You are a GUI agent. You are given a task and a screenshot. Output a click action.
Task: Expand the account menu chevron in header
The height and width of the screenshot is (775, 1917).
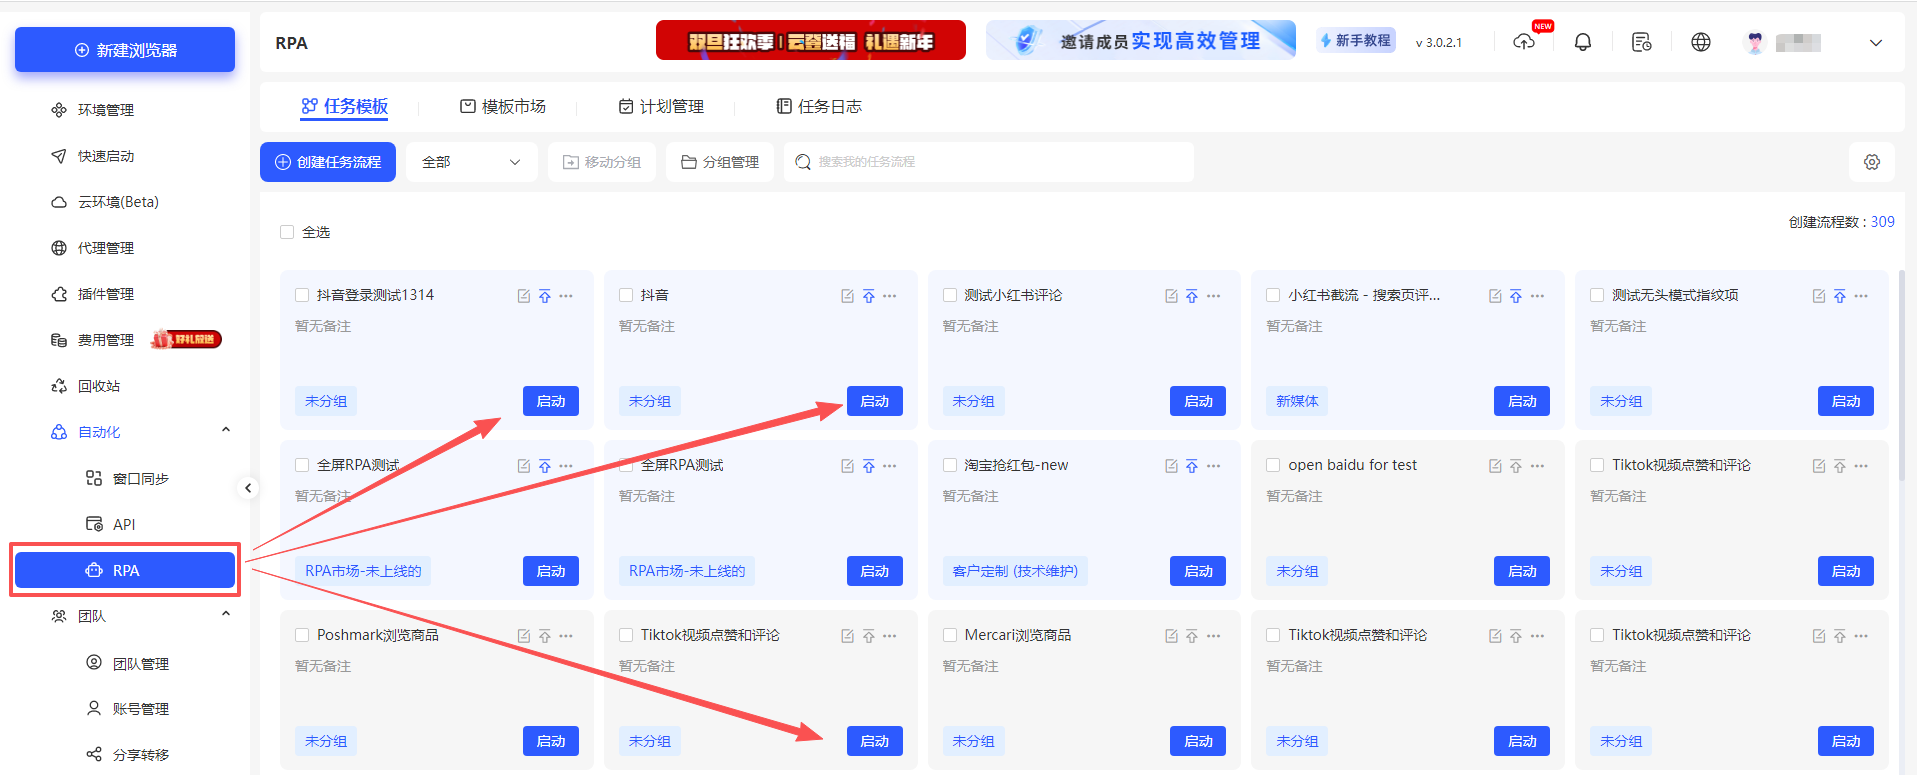pos(1875,43)
